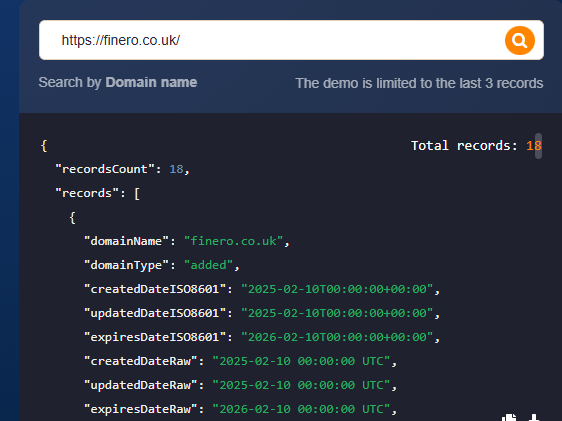Screen dimensions: 562x421
Task: Click the copy-to-clipboard icon under the JSON output
Action: tap(509, 417)
